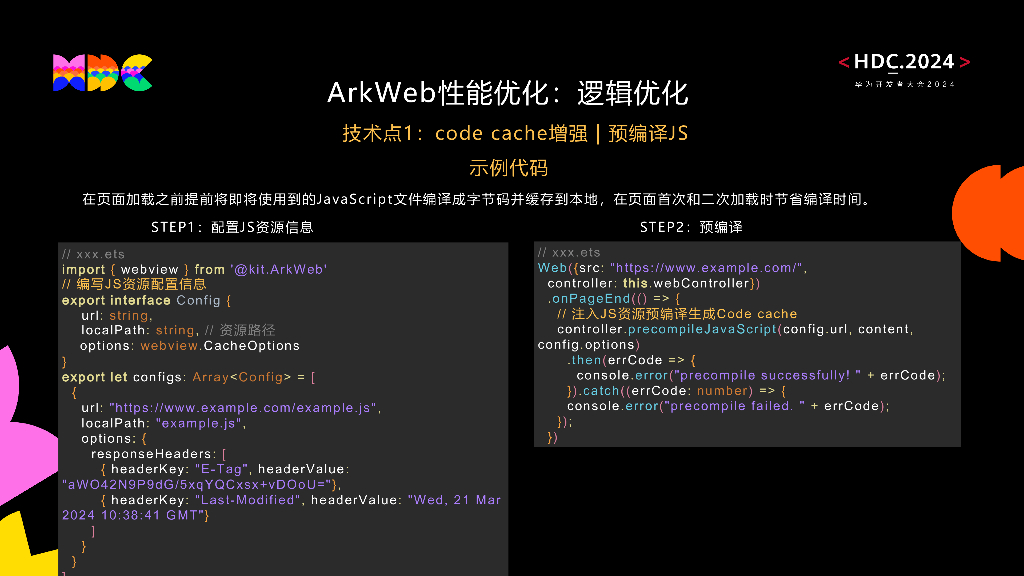This screenshot has width=1024, height=576.
Task: Click the red left angle bracket beside HDC.2024
Action: [x=843, y=61]
